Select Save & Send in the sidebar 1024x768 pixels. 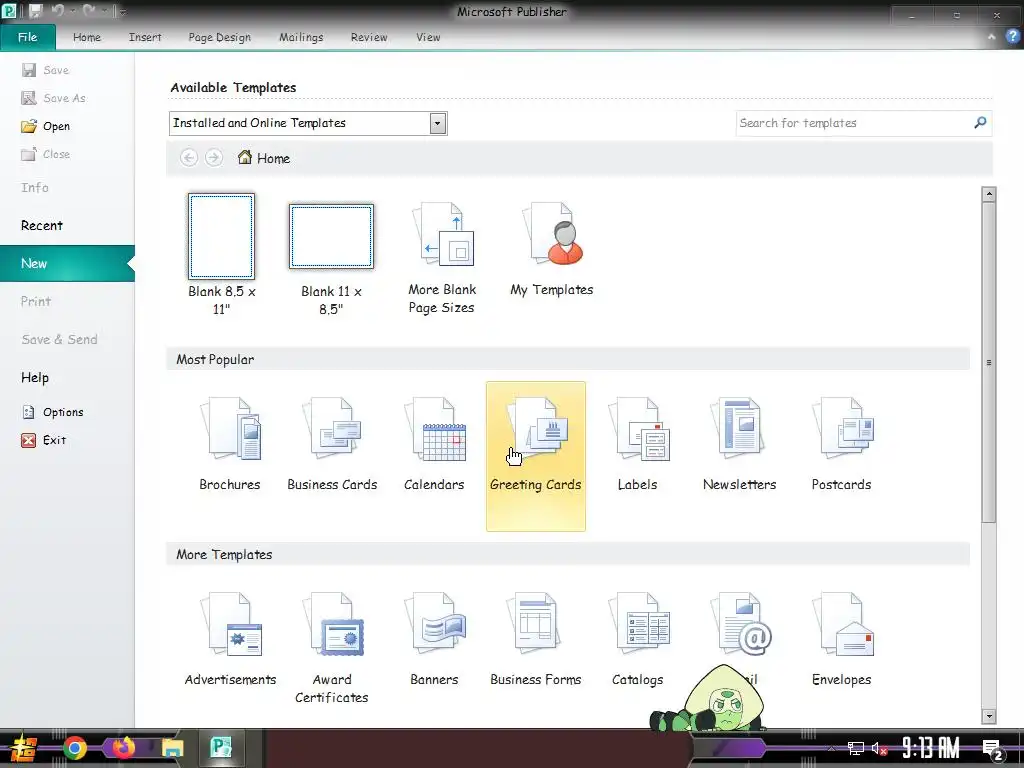click(59, 339)
